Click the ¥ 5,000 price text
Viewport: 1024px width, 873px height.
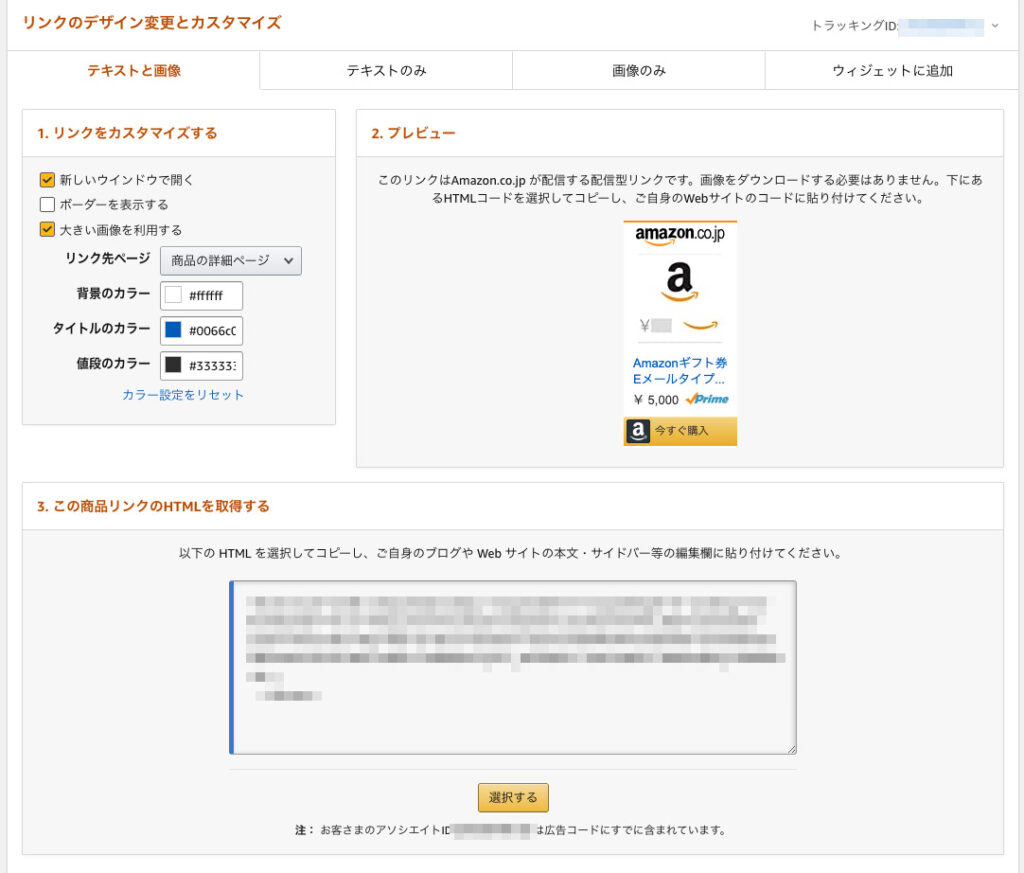656,400
